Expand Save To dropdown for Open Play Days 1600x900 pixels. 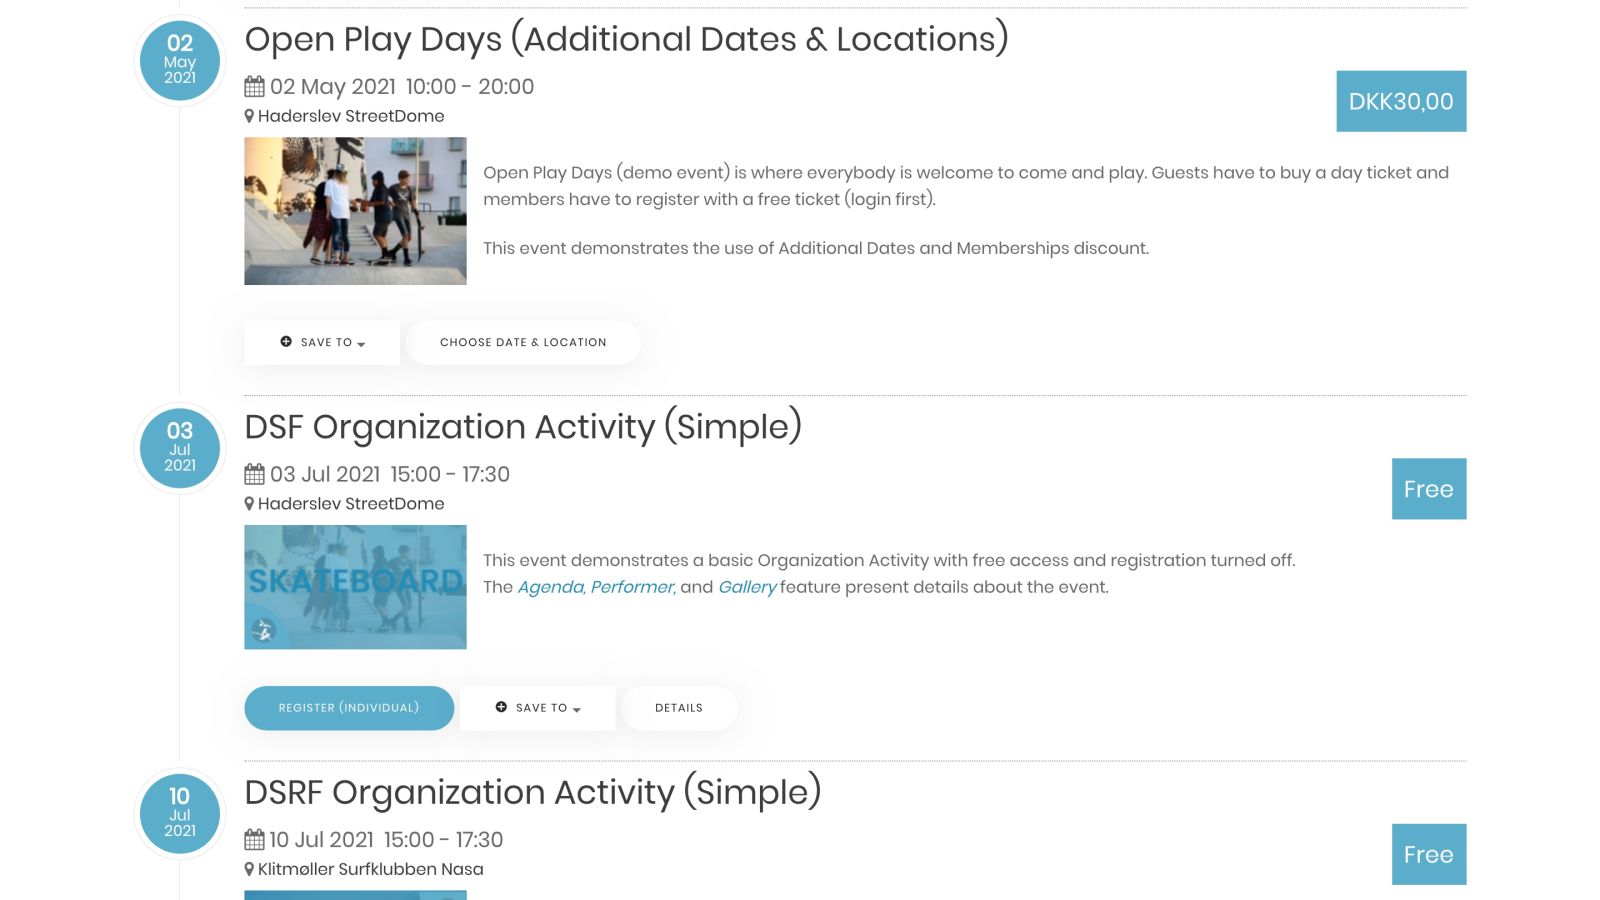coord(322,342)
